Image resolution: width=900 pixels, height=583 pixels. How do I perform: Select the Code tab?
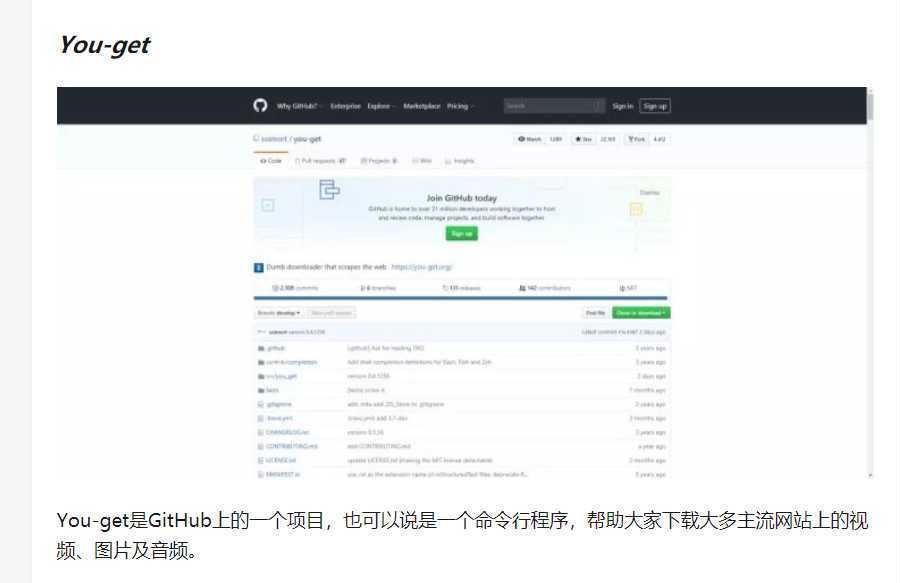click(x=271, y=161)
